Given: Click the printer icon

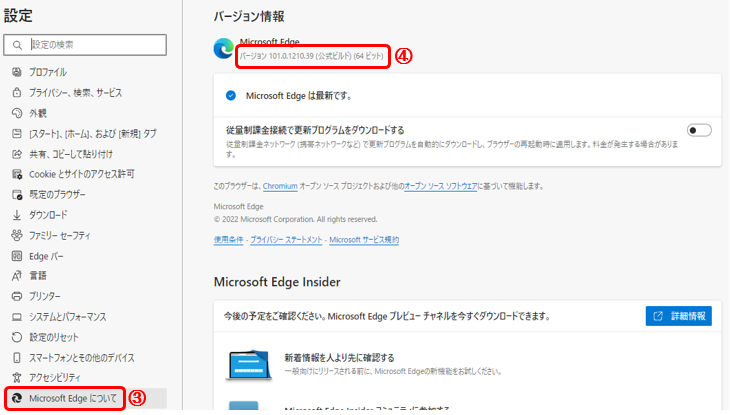Looking at the screenshot, I should click(17, 296).
